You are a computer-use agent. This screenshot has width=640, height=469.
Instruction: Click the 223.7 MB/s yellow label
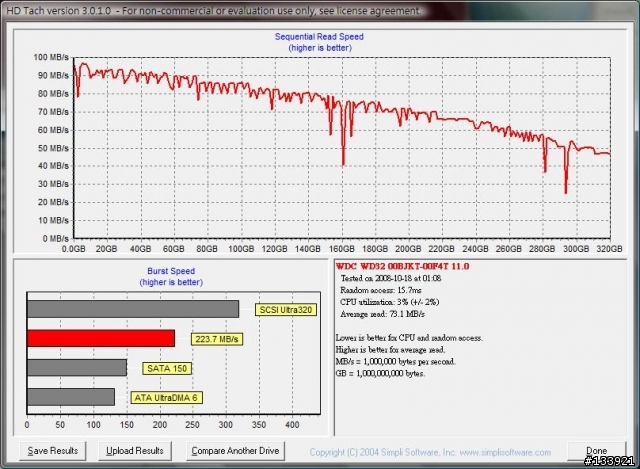click(217, 339)
